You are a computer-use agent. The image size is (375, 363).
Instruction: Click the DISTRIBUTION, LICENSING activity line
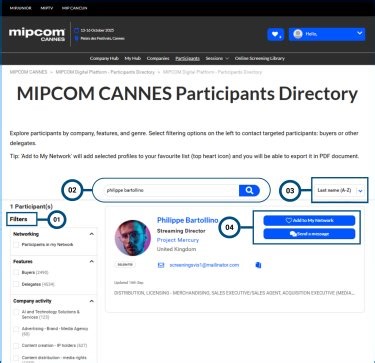tap(234, 293)
